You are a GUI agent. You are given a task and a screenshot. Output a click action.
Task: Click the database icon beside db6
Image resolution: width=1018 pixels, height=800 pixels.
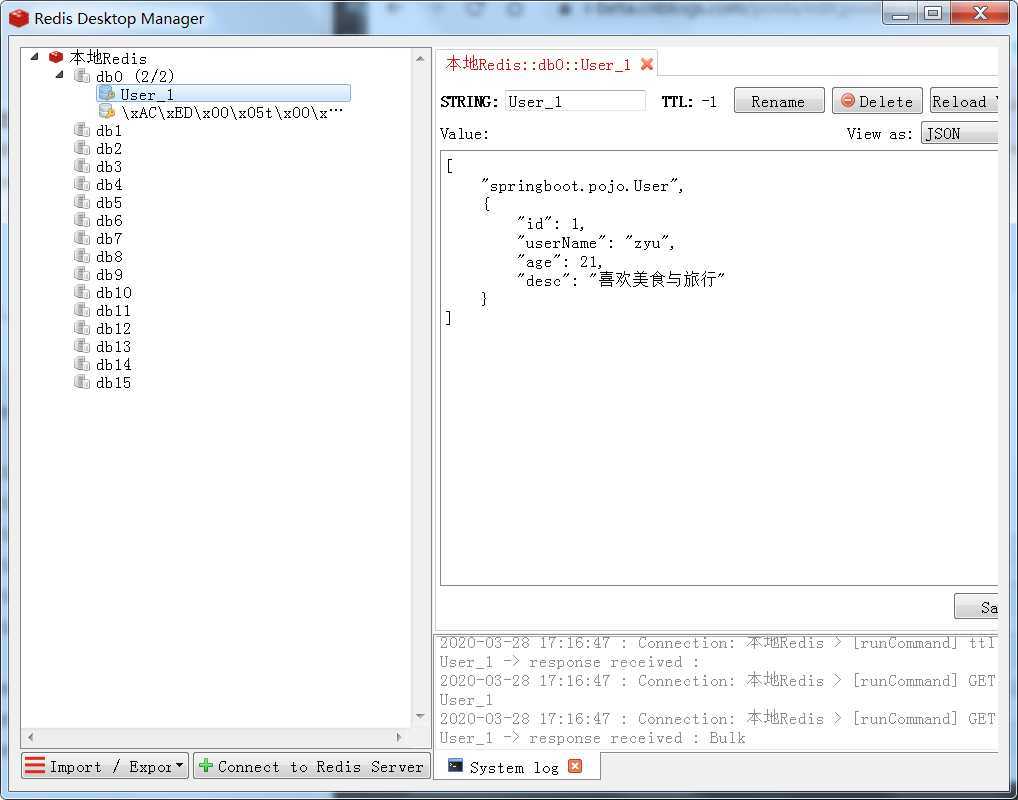click(x=82, y=220)
